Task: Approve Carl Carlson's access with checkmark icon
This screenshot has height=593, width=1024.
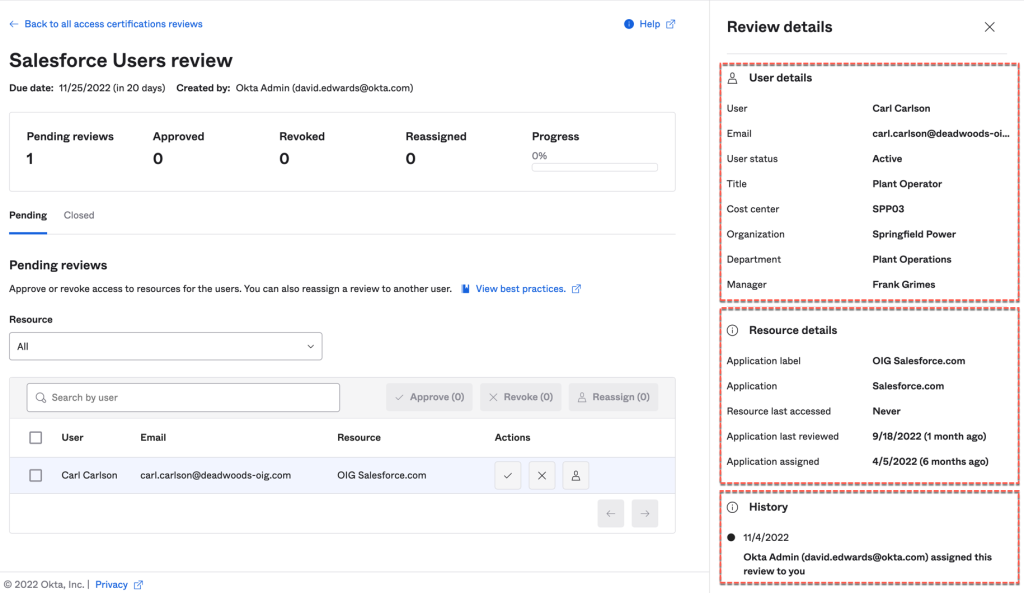Action: (508, 476)
